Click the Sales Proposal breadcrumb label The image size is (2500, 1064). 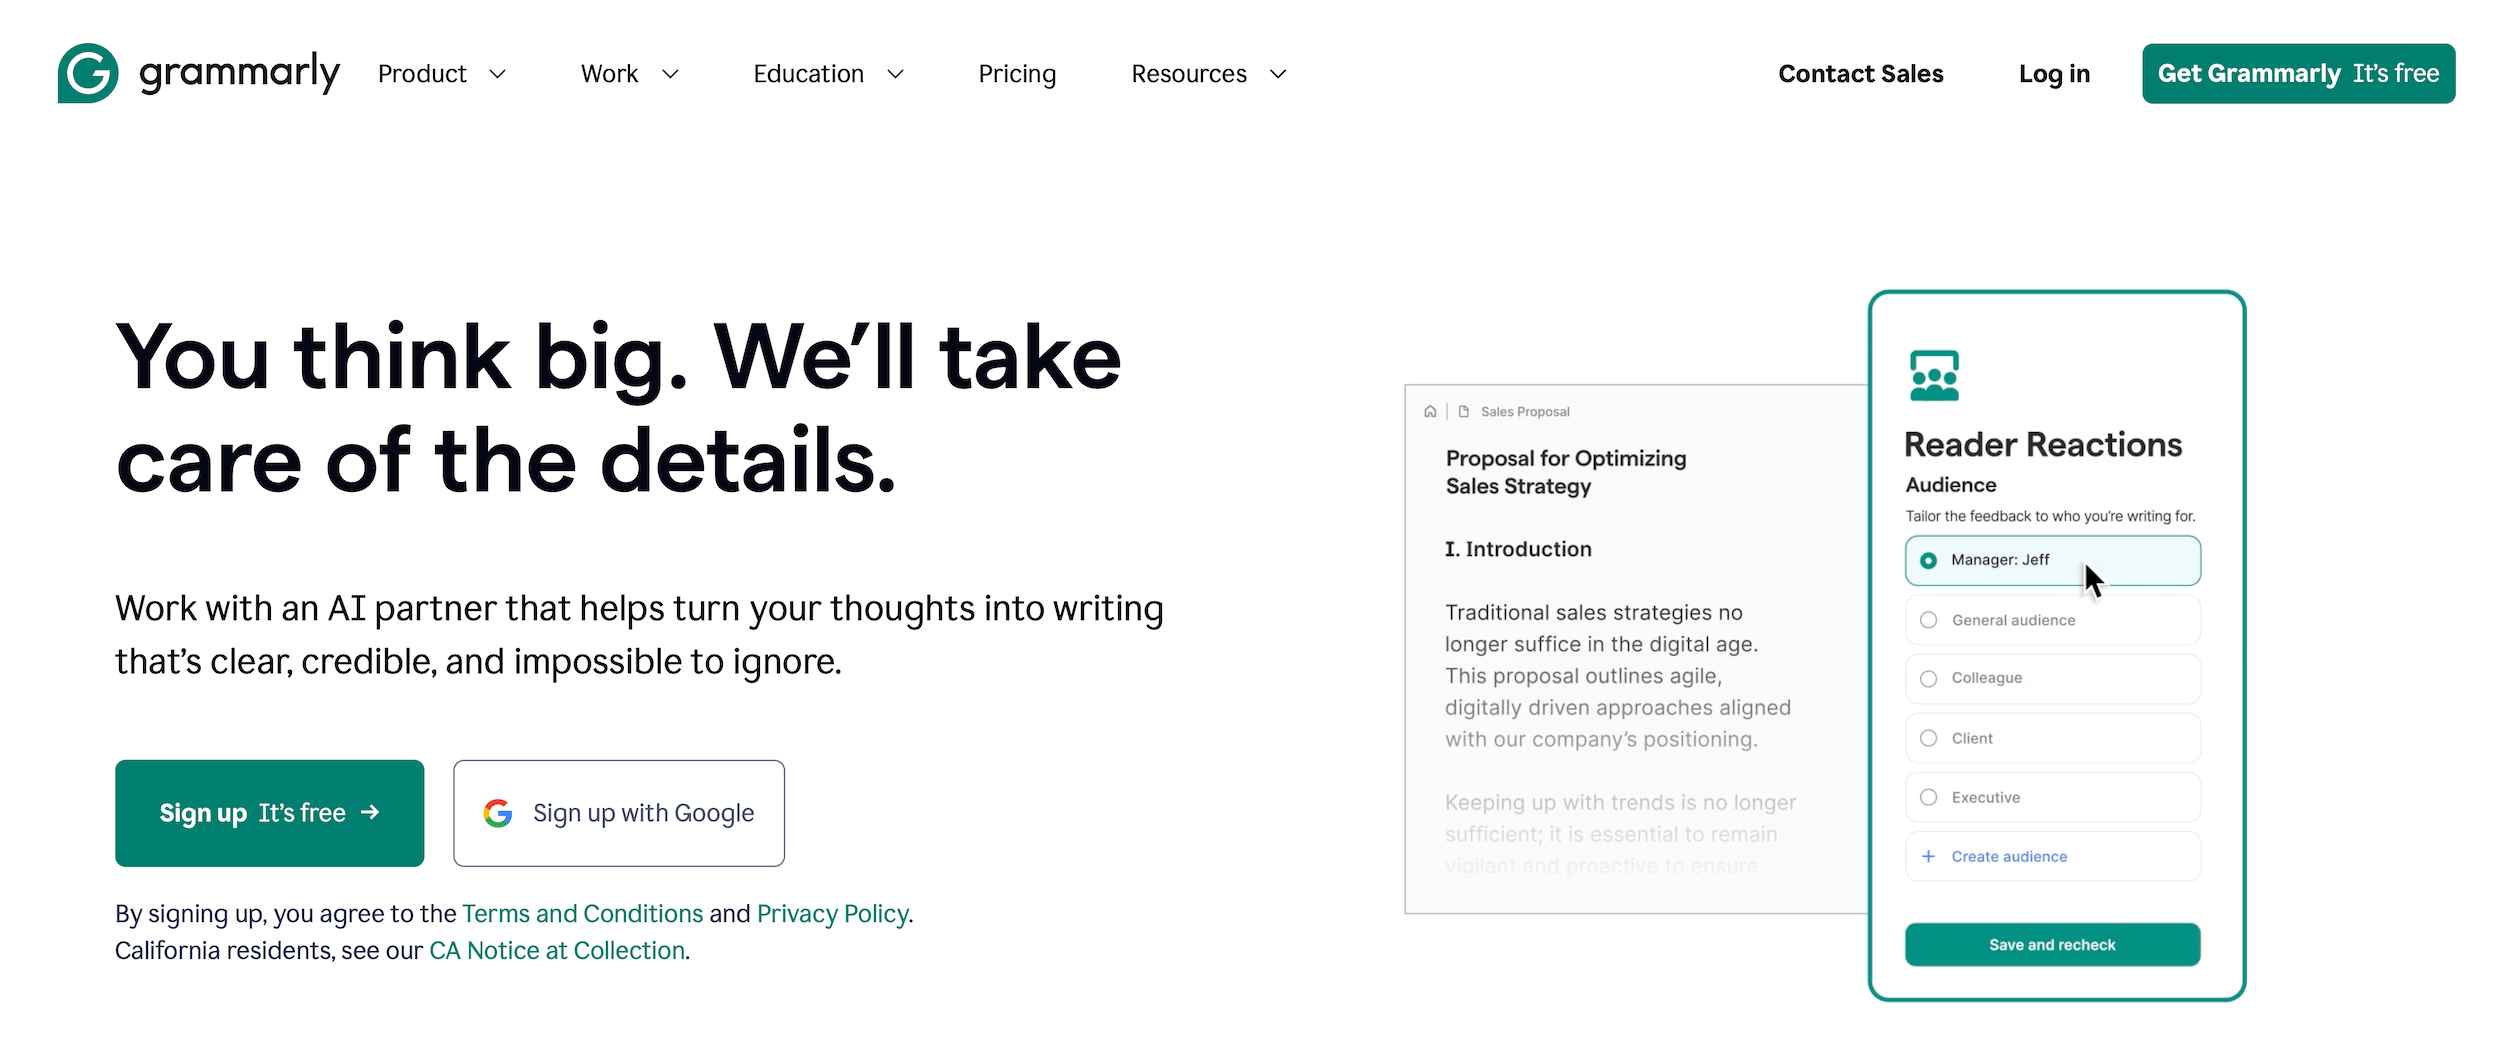click(x=1524, y=411)
